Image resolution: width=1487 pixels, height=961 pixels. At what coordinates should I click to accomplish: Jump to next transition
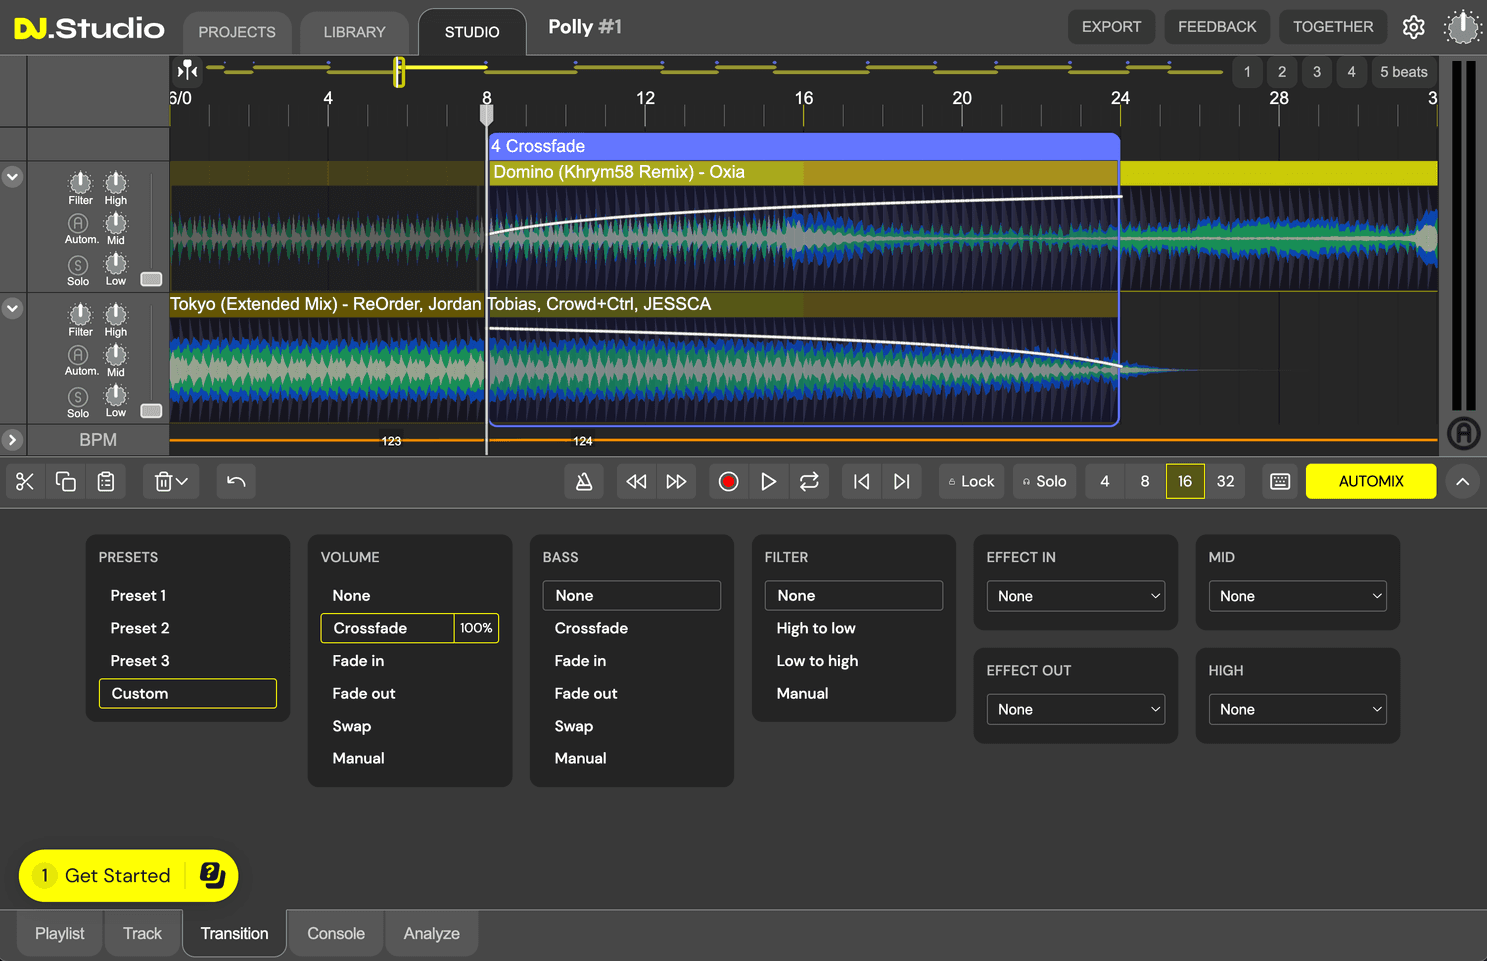click(x=901, y=482)
